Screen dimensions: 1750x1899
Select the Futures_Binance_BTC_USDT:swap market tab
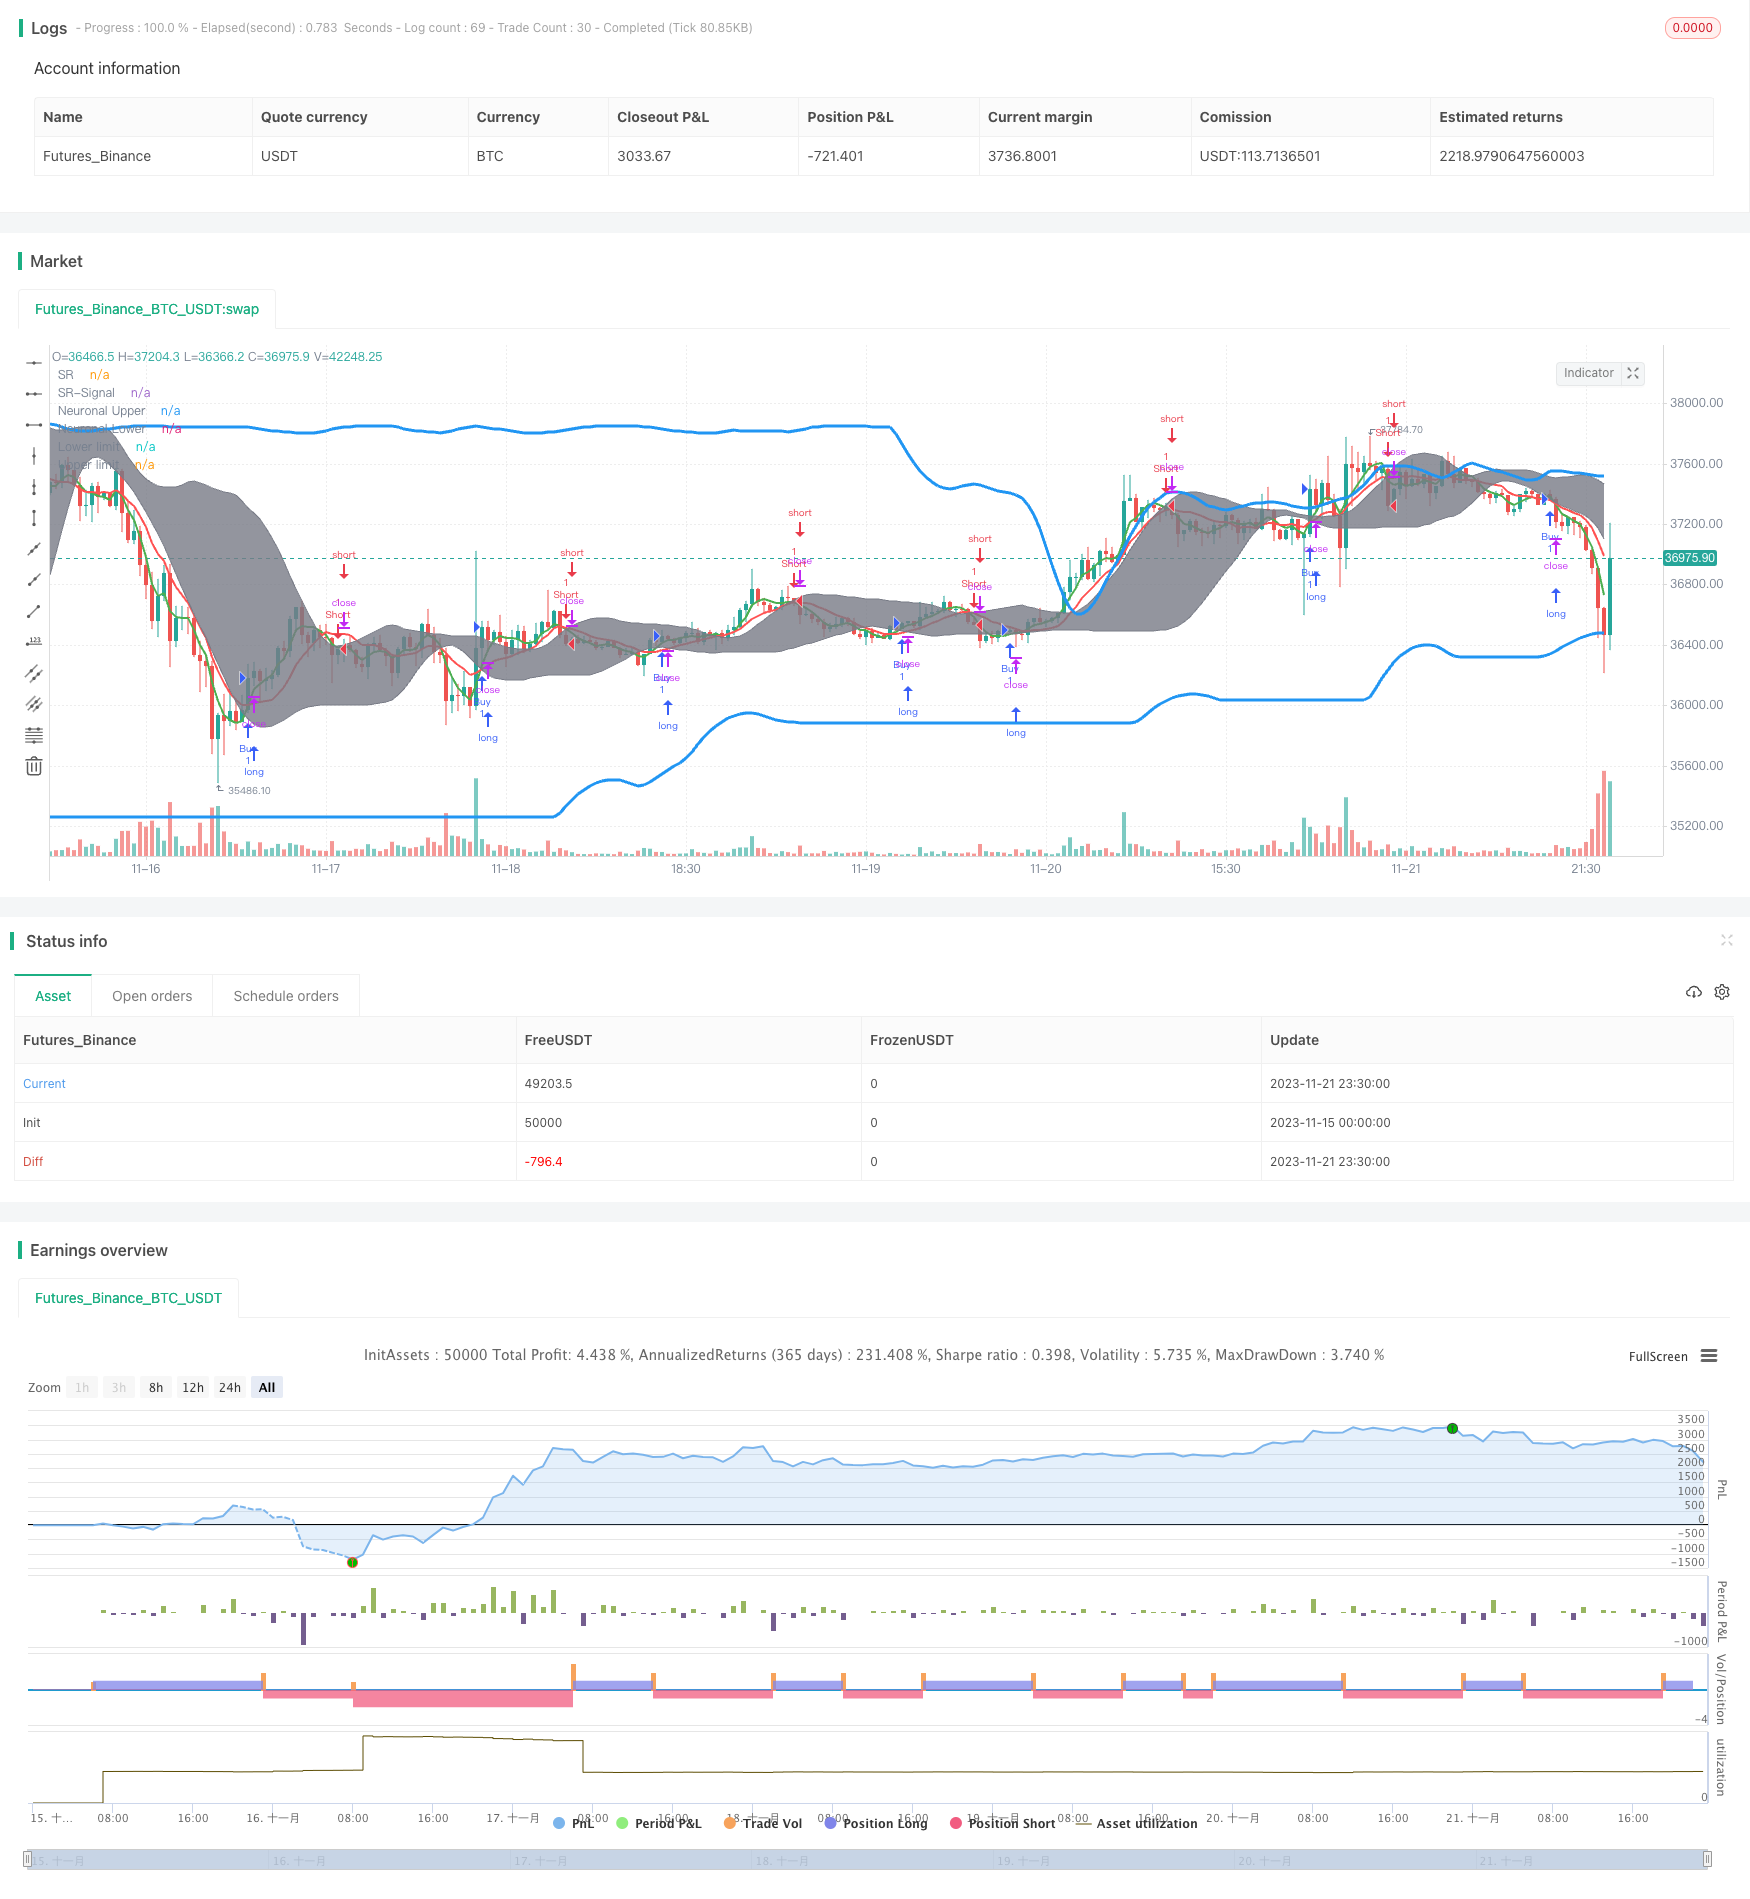147,309
